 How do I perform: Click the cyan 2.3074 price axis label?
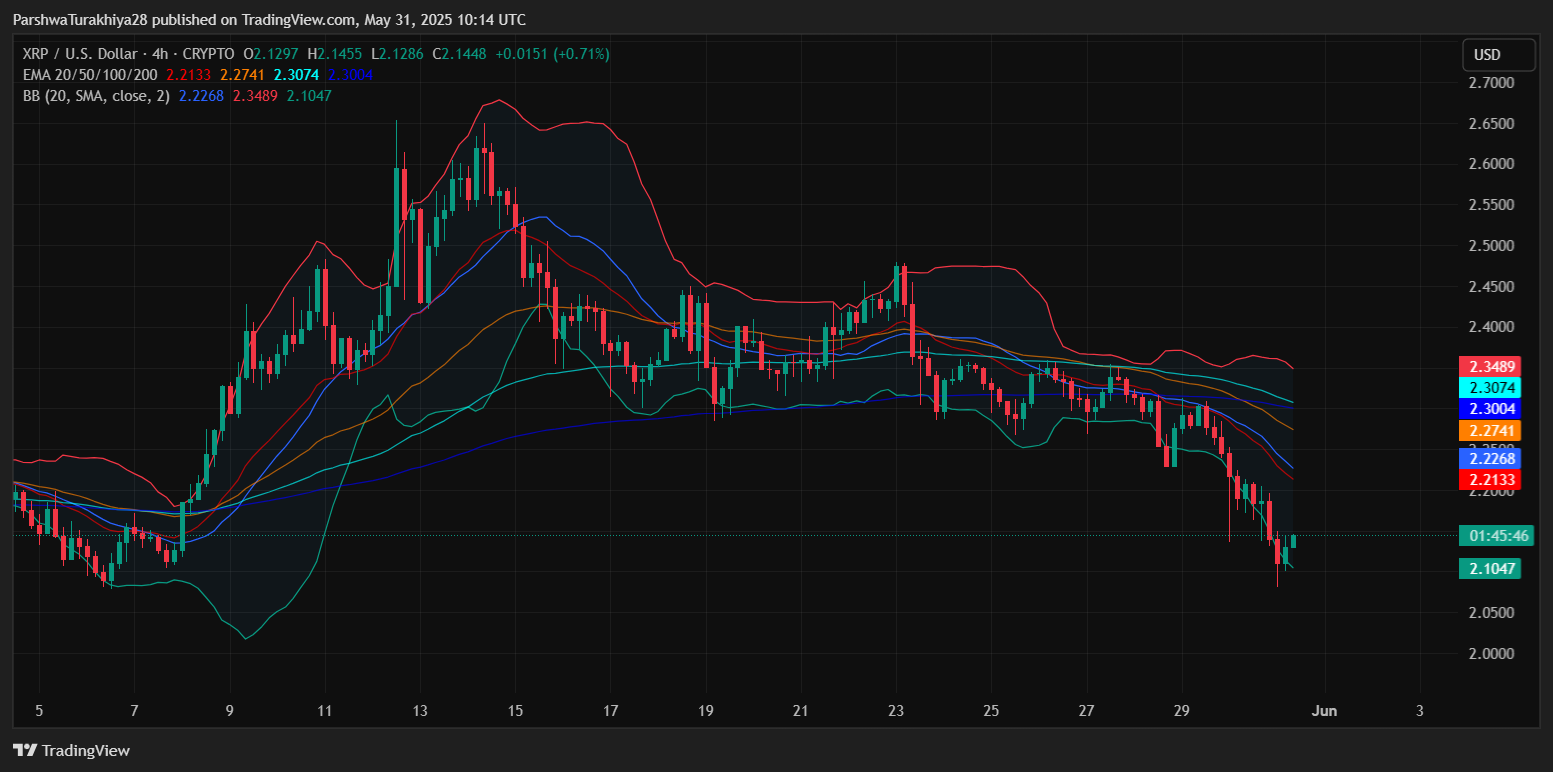[1489, 388]
